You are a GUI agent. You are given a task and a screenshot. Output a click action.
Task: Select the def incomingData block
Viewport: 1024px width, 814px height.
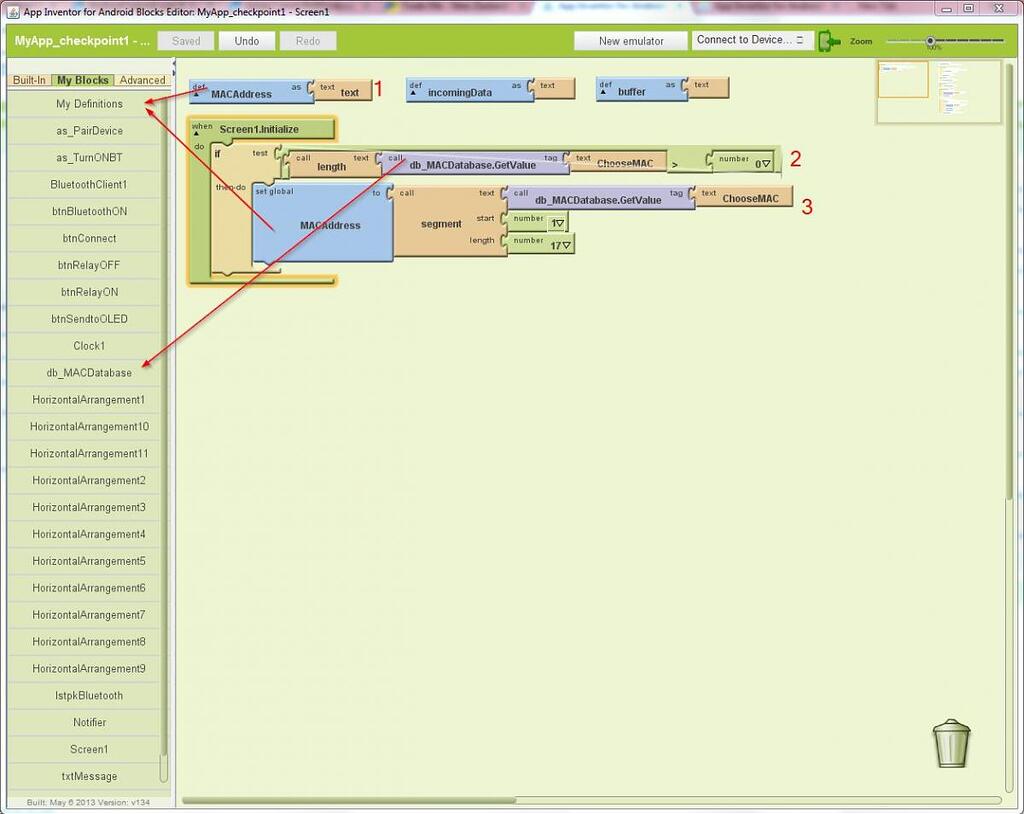(460, 92)
